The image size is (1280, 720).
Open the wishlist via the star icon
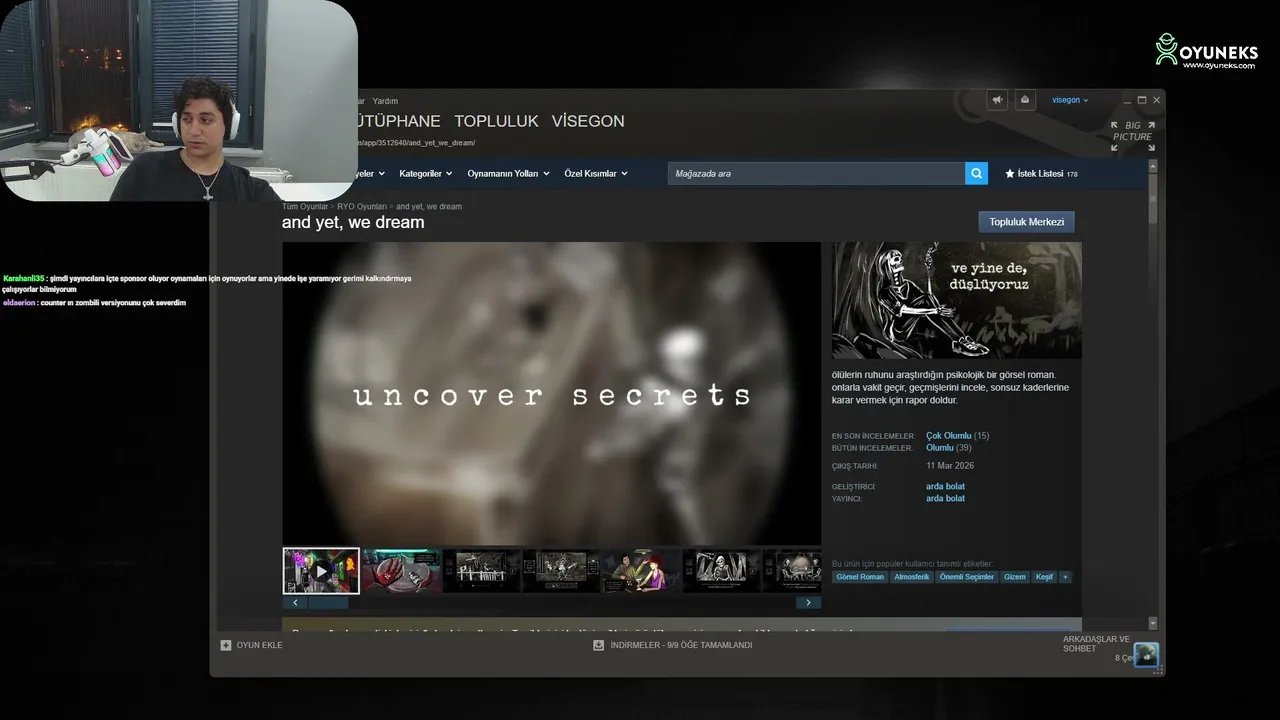(x=1010, y=174)
